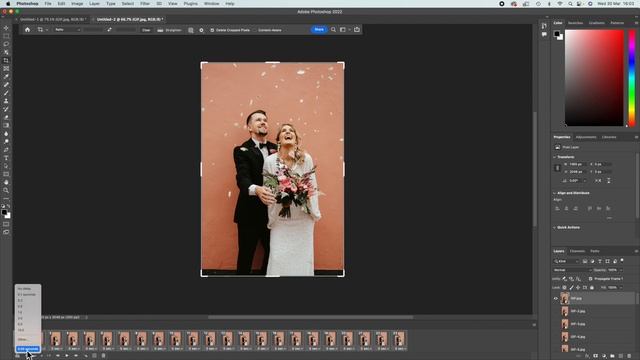Select the Brush tool
Viewport: 640px width, 360px height.
[6, 93]
